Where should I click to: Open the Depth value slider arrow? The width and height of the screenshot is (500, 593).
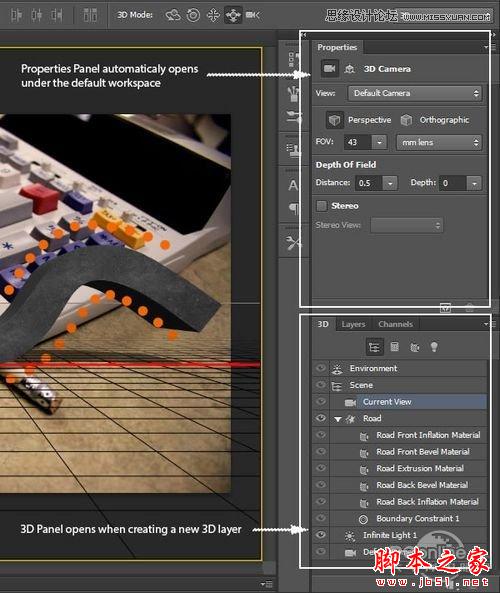click(x=474, y=183)
